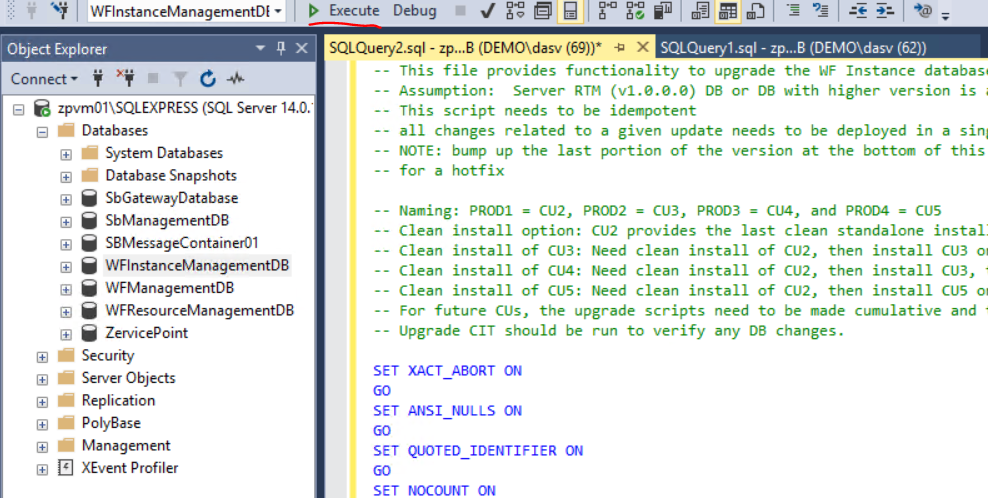
Task: Close the SQLQuery2.sql tab
Action: pyautogui.click(x=642, y=47)
